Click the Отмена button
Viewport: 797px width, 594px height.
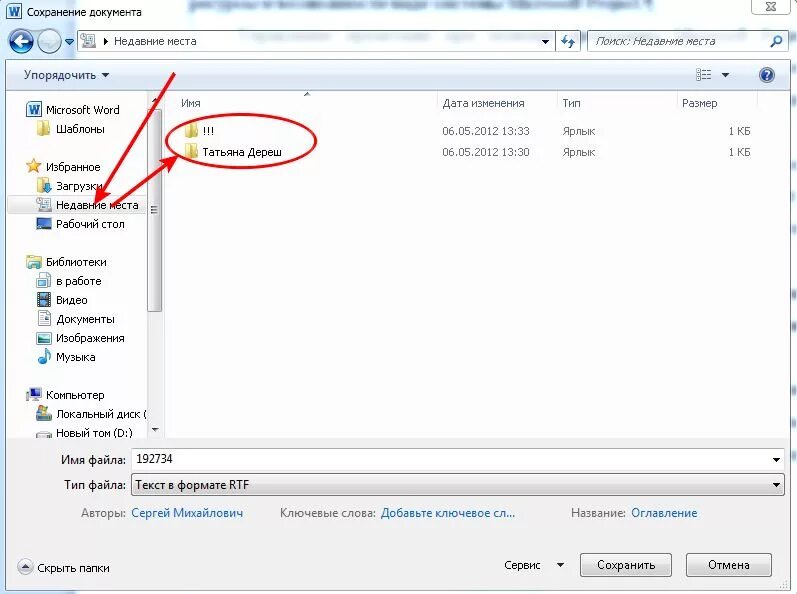coord(728,565)
